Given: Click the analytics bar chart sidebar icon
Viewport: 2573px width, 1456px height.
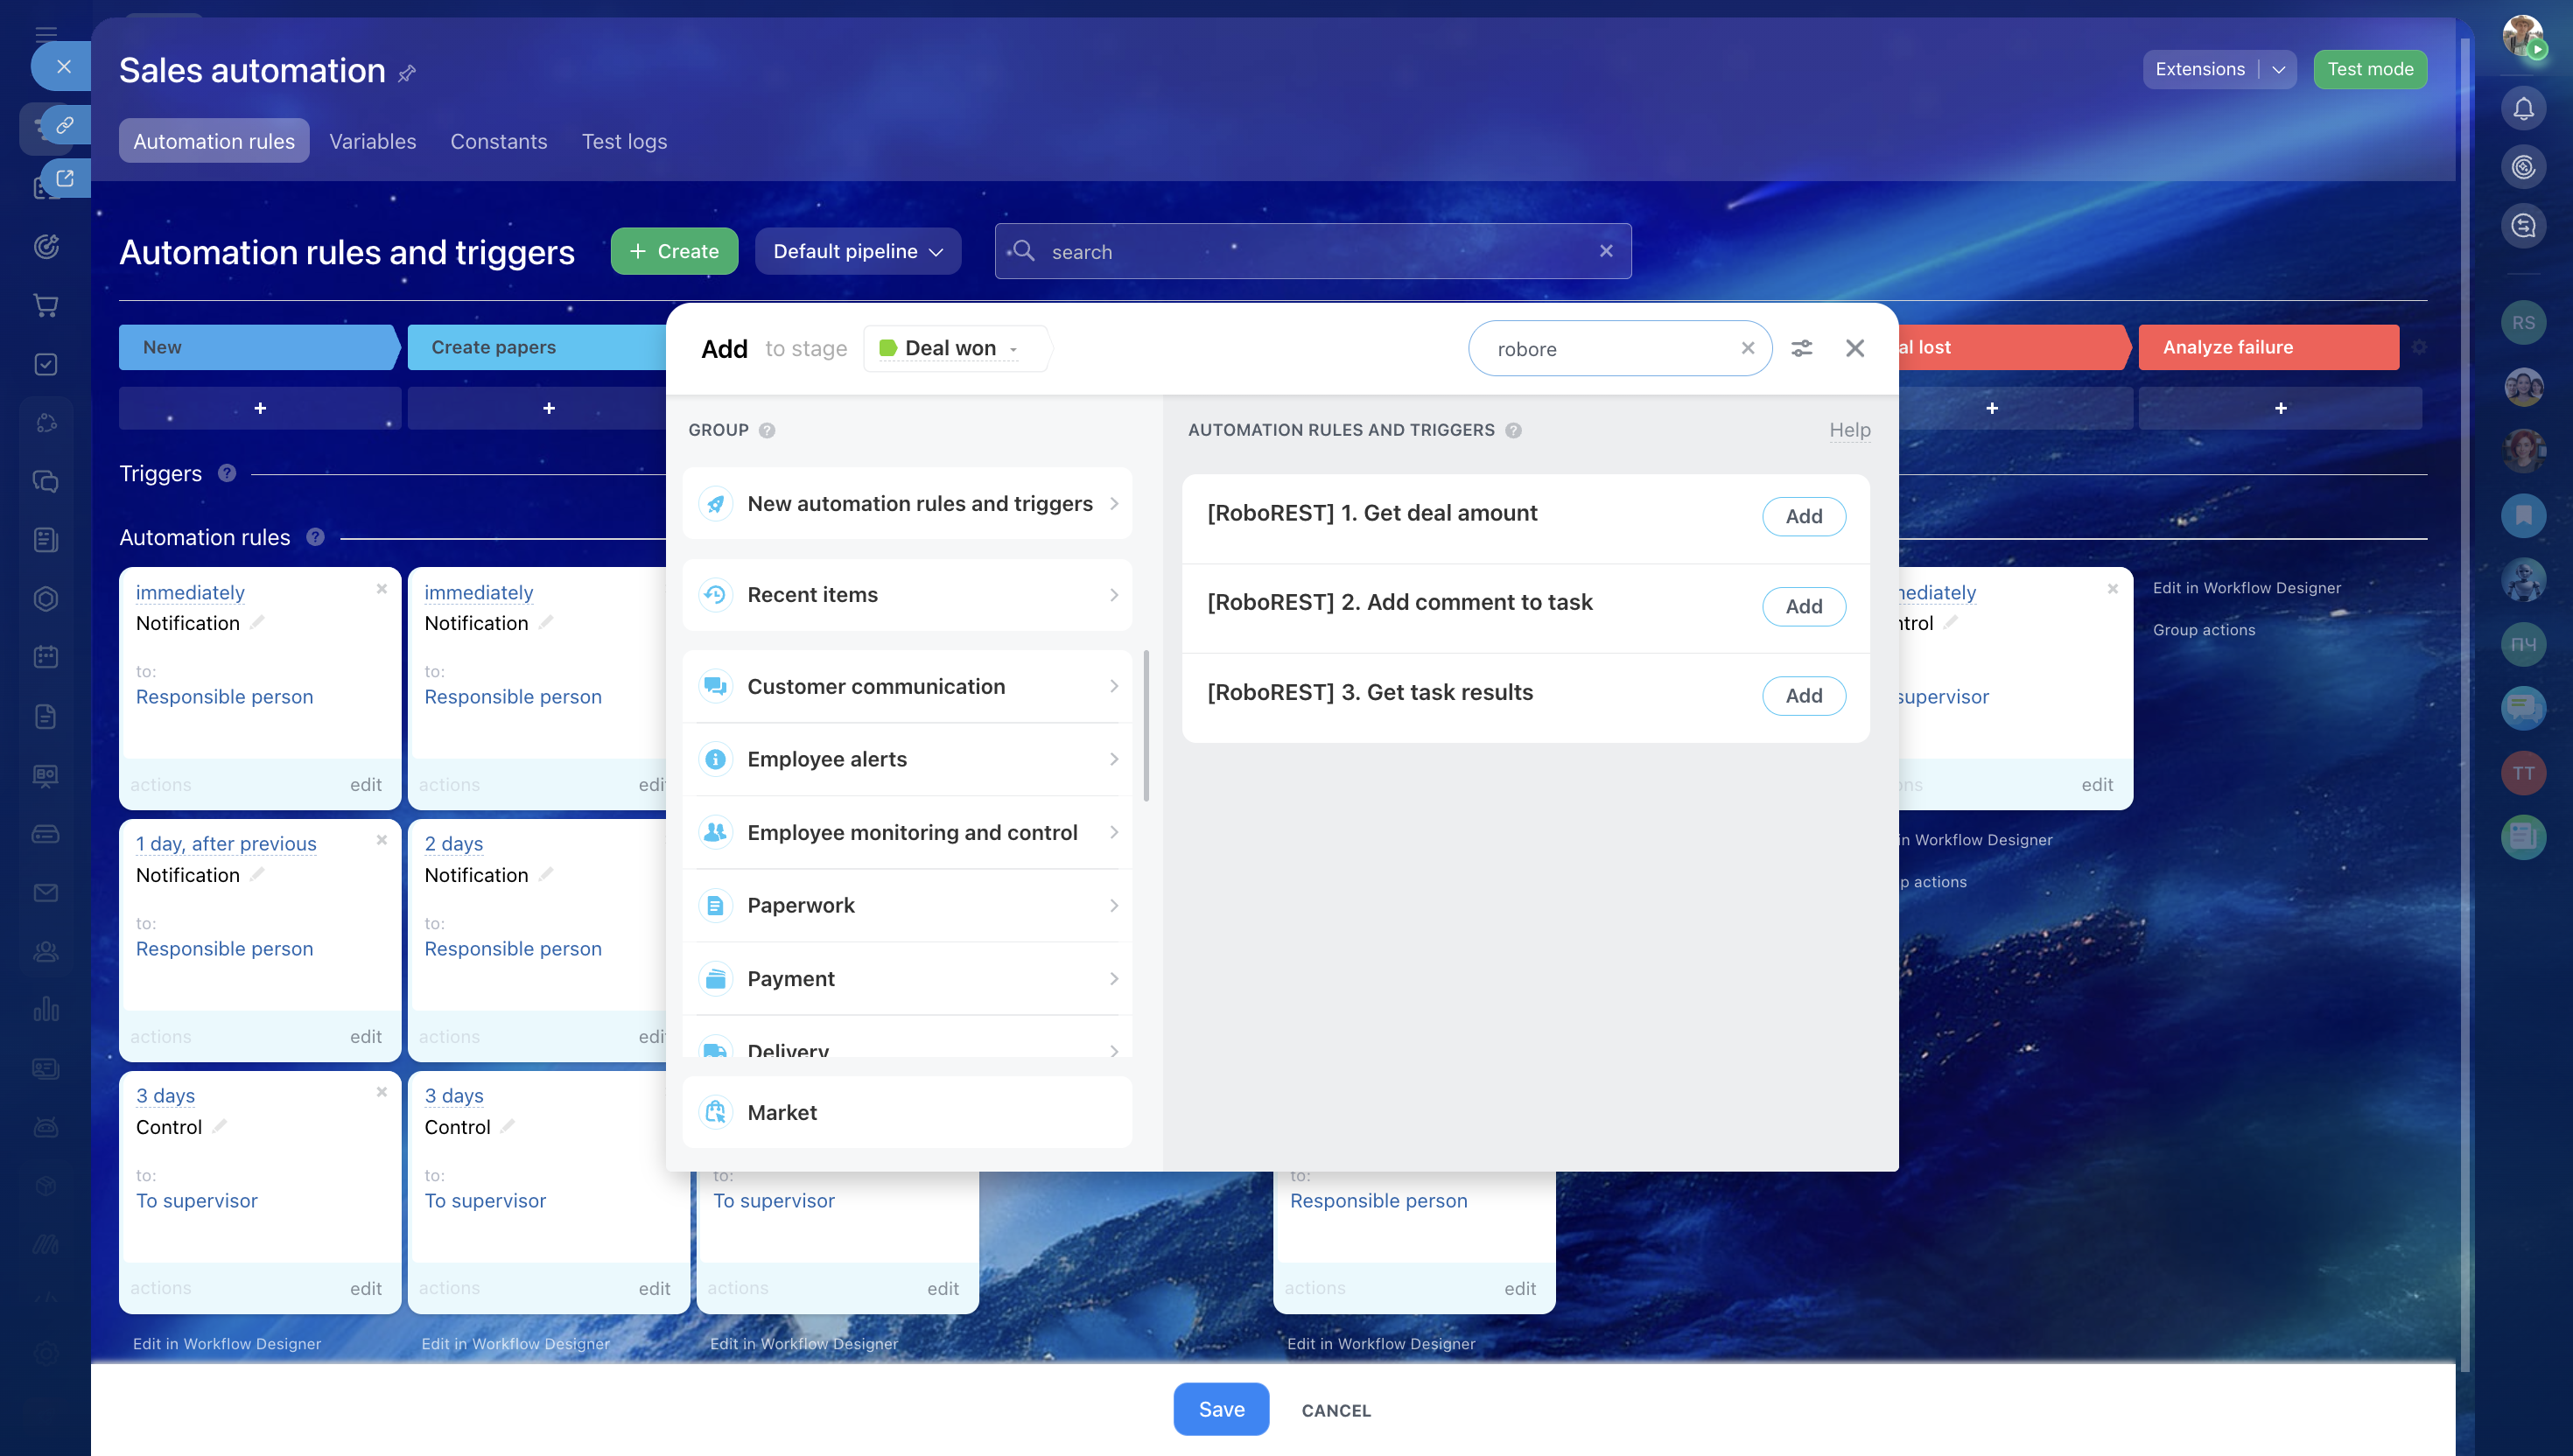Looking at the screenshot, I should pyautogui.click(x=46, y=1009).
